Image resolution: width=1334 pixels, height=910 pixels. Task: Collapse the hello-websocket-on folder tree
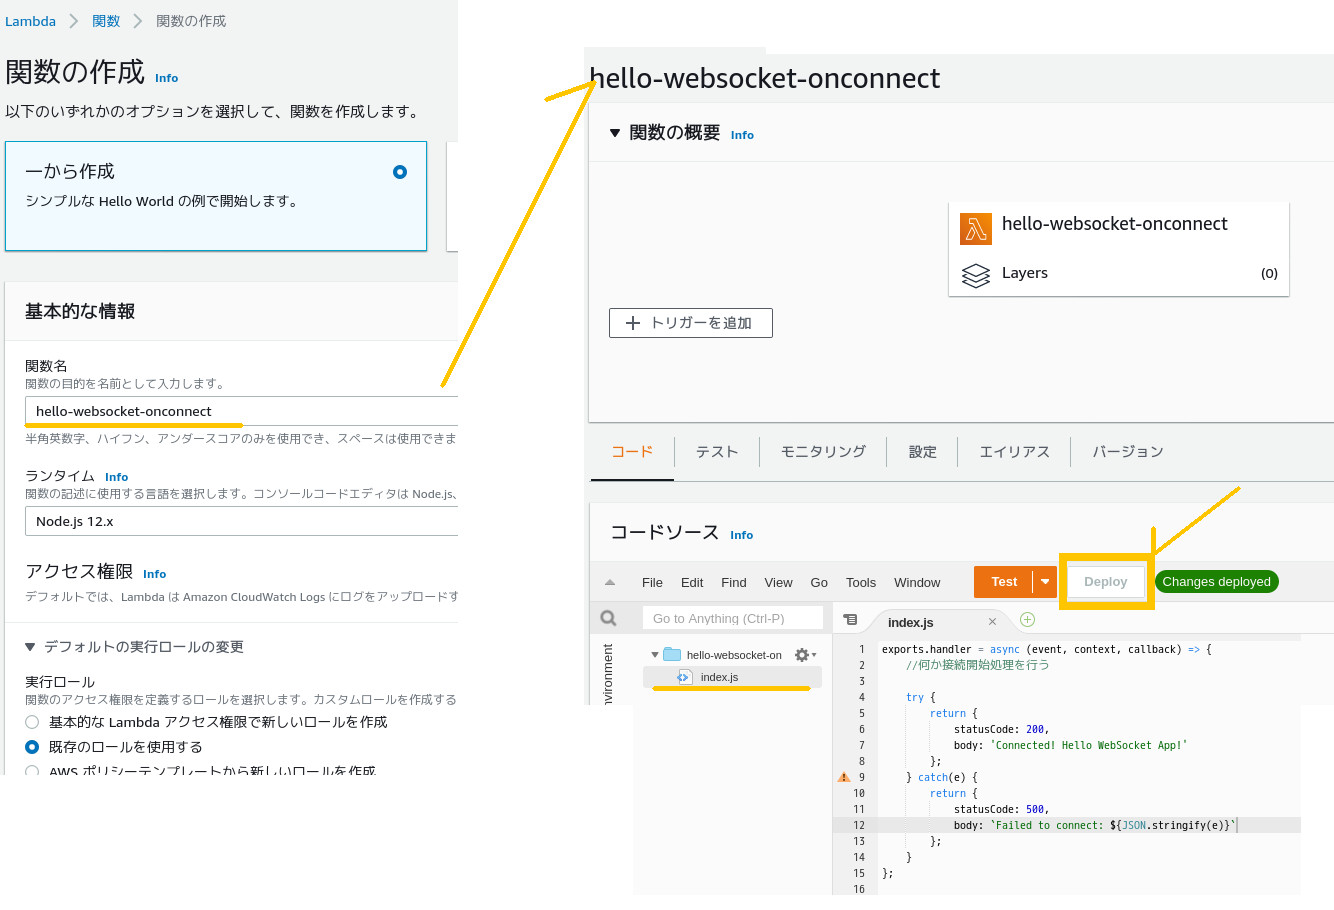coord(655,655)
